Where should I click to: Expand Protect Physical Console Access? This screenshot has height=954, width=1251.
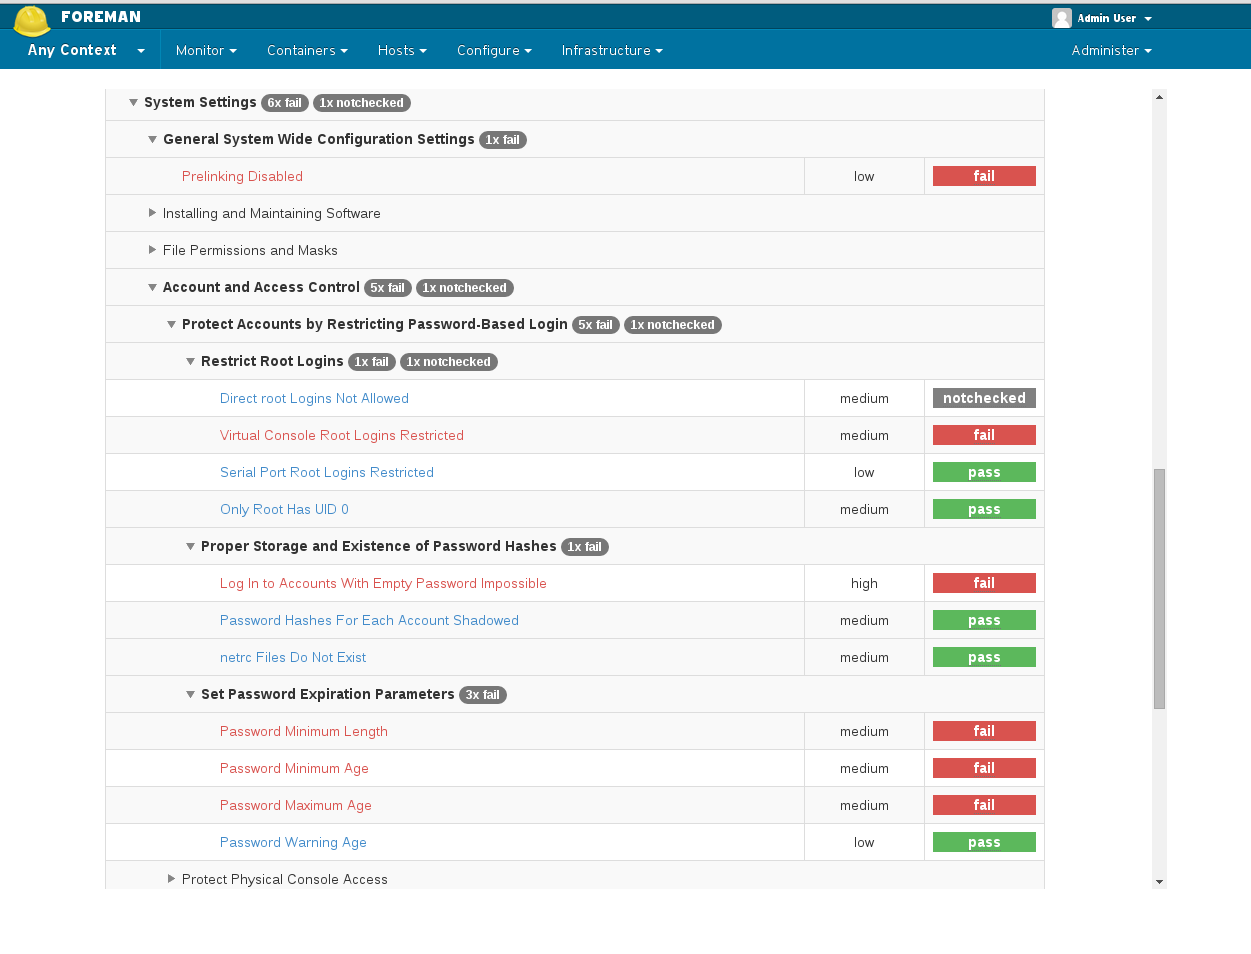(171, 879)
